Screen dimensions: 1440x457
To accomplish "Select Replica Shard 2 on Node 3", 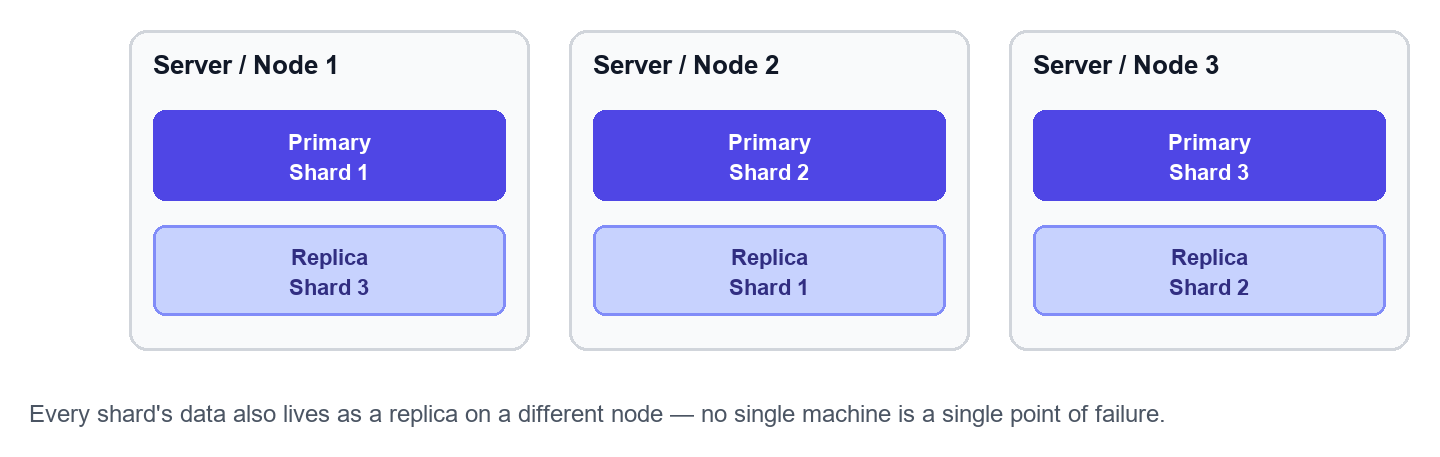I will tap(1209, 271).
